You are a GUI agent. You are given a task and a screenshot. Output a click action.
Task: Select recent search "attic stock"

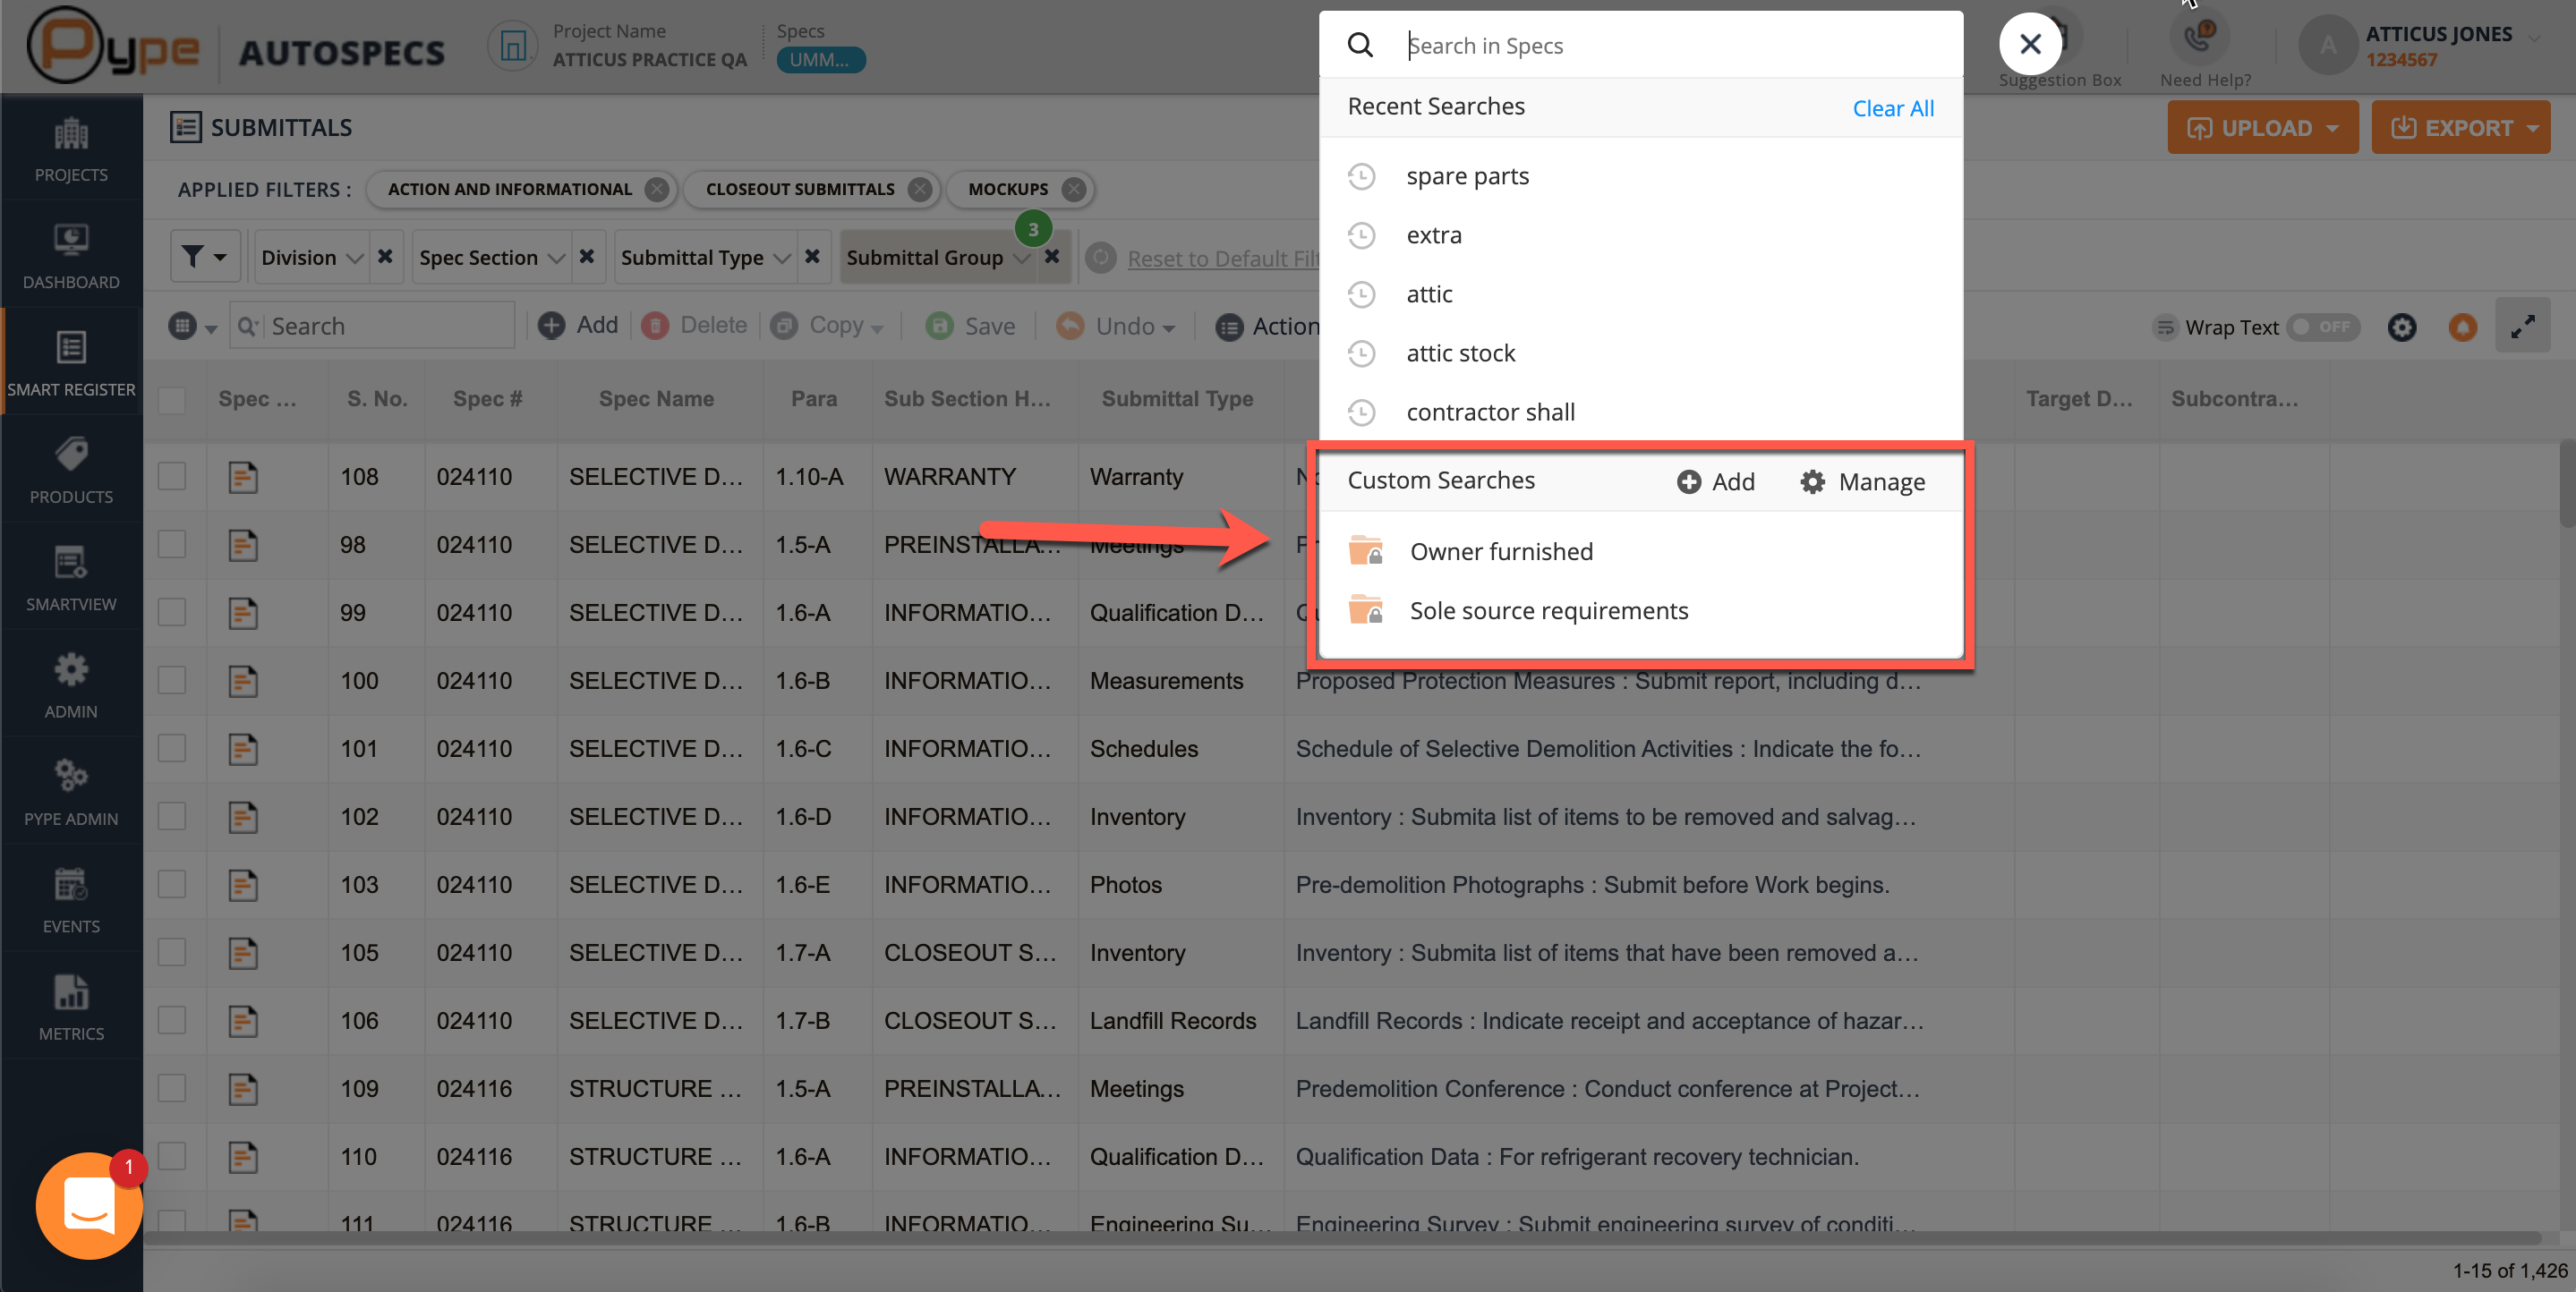[1460, 353]
